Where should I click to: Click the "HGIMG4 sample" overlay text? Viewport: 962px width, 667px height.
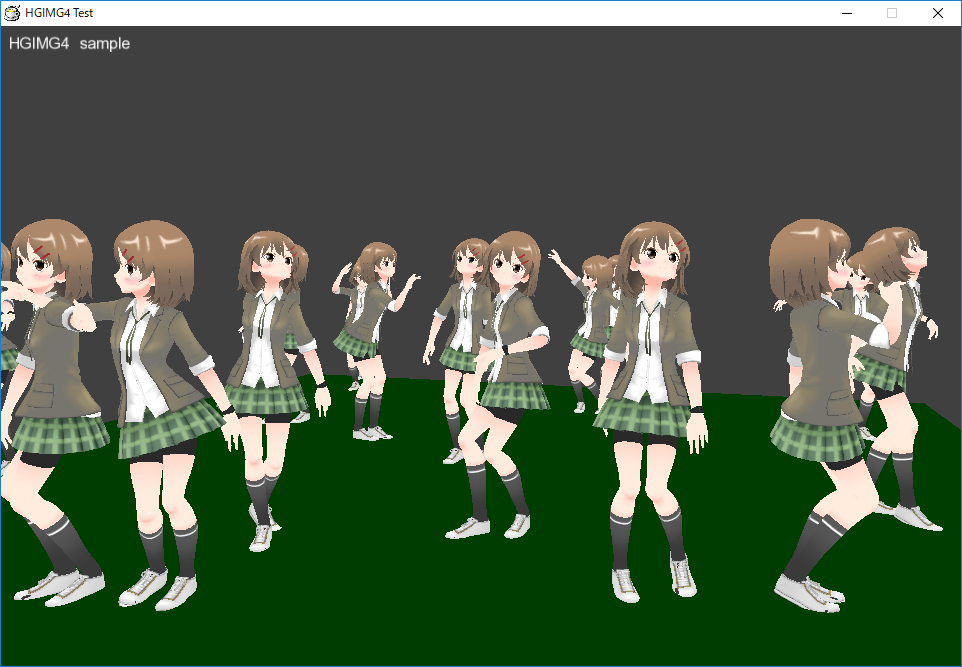(x=69, y=44)
